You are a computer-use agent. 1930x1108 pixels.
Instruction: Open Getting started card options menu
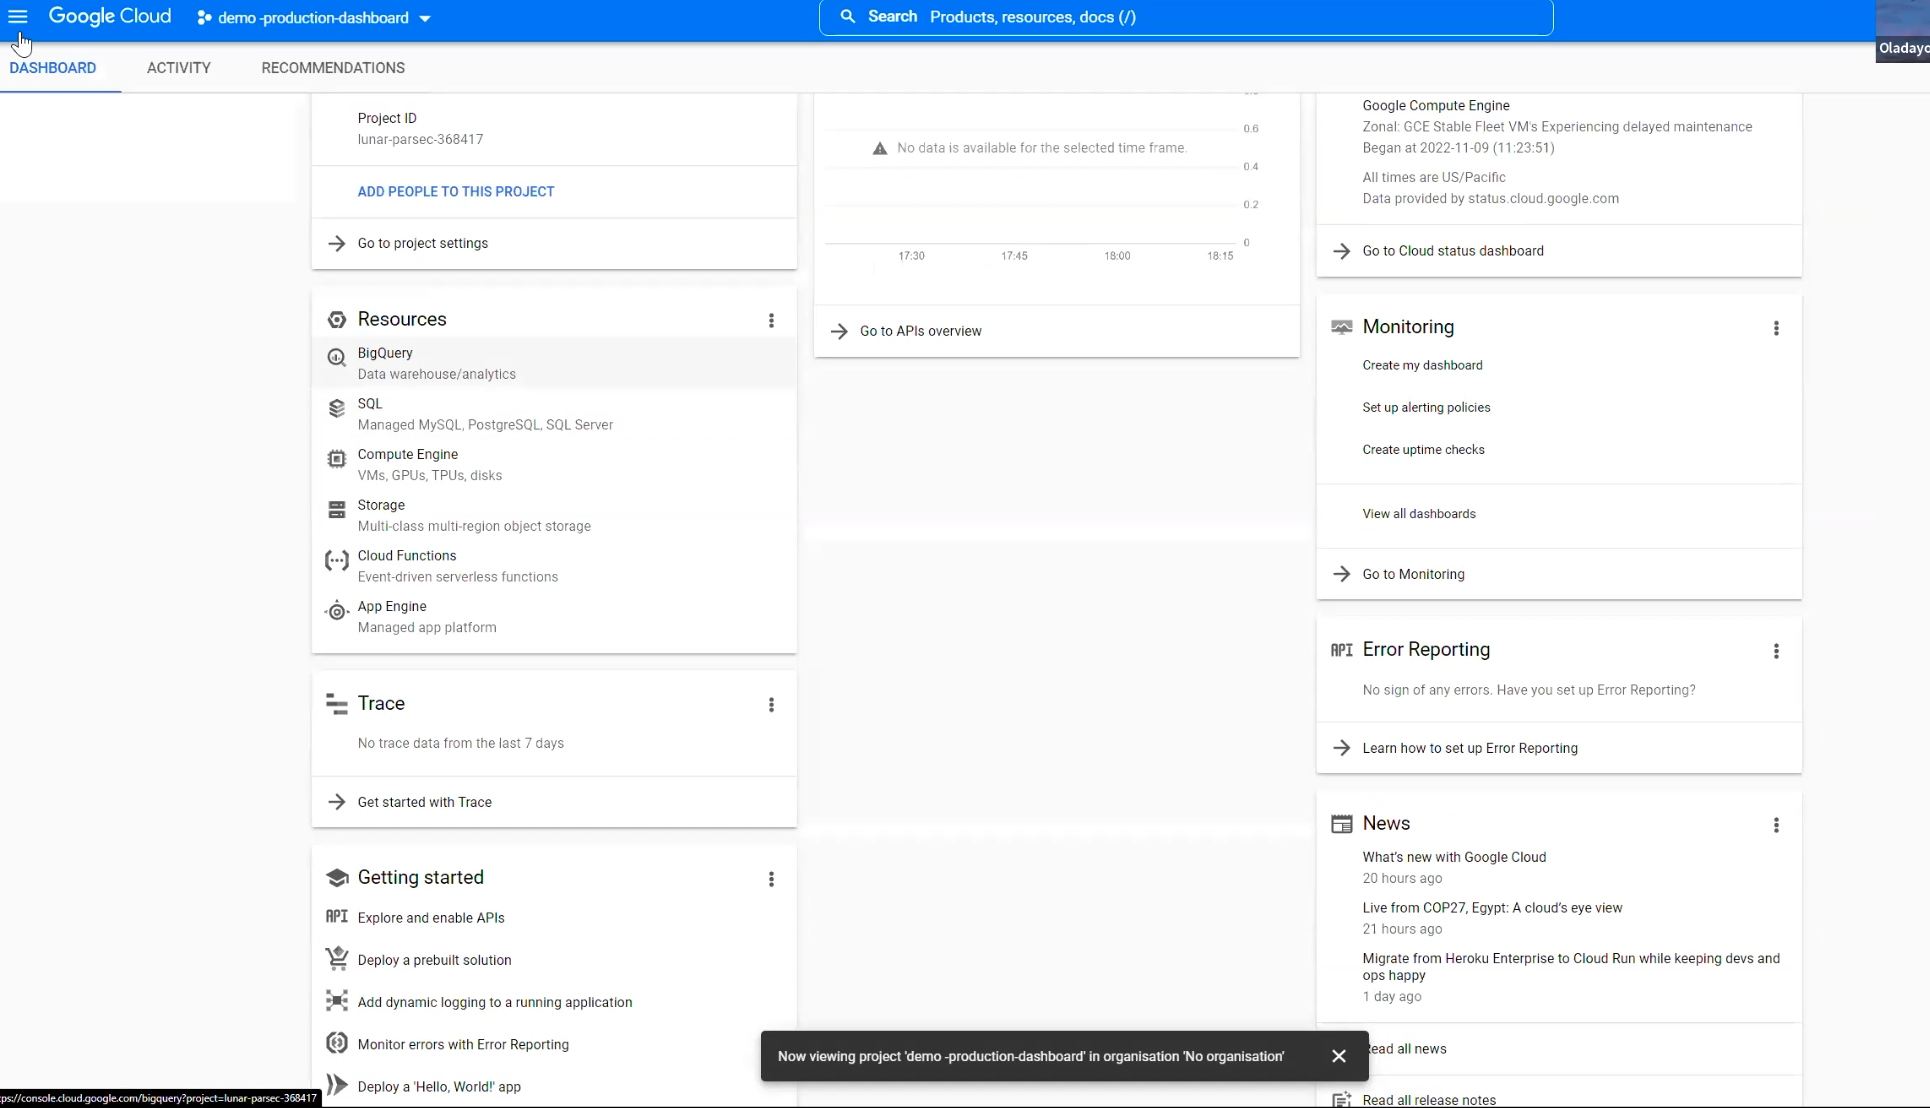771,879
